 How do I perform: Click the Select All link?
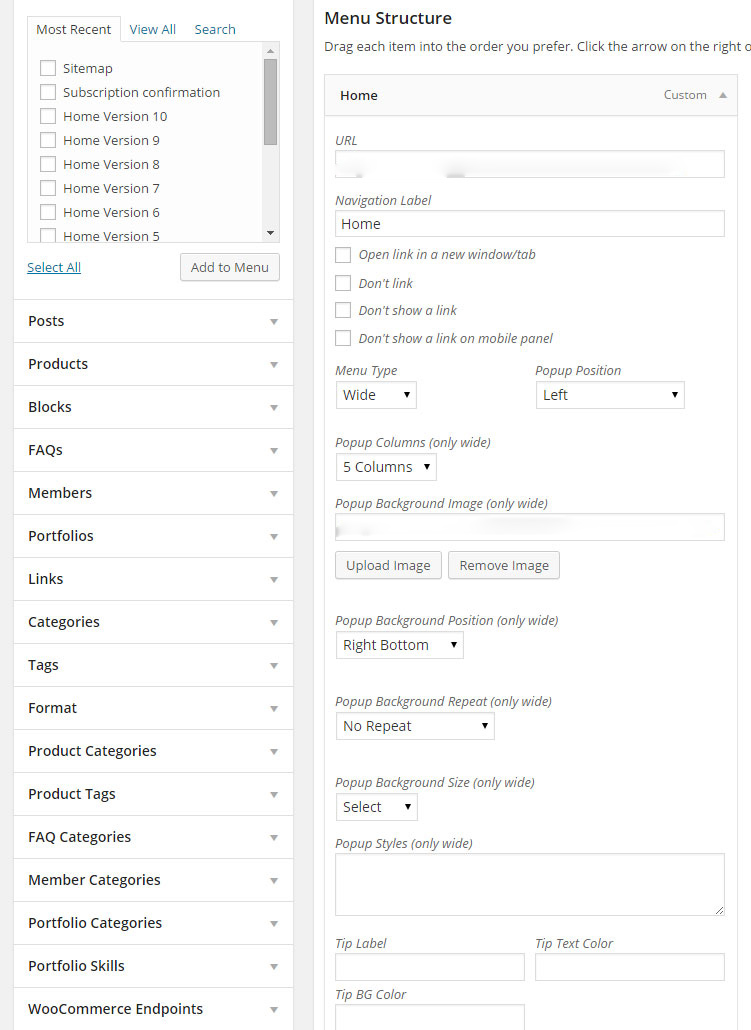point(54,267)
